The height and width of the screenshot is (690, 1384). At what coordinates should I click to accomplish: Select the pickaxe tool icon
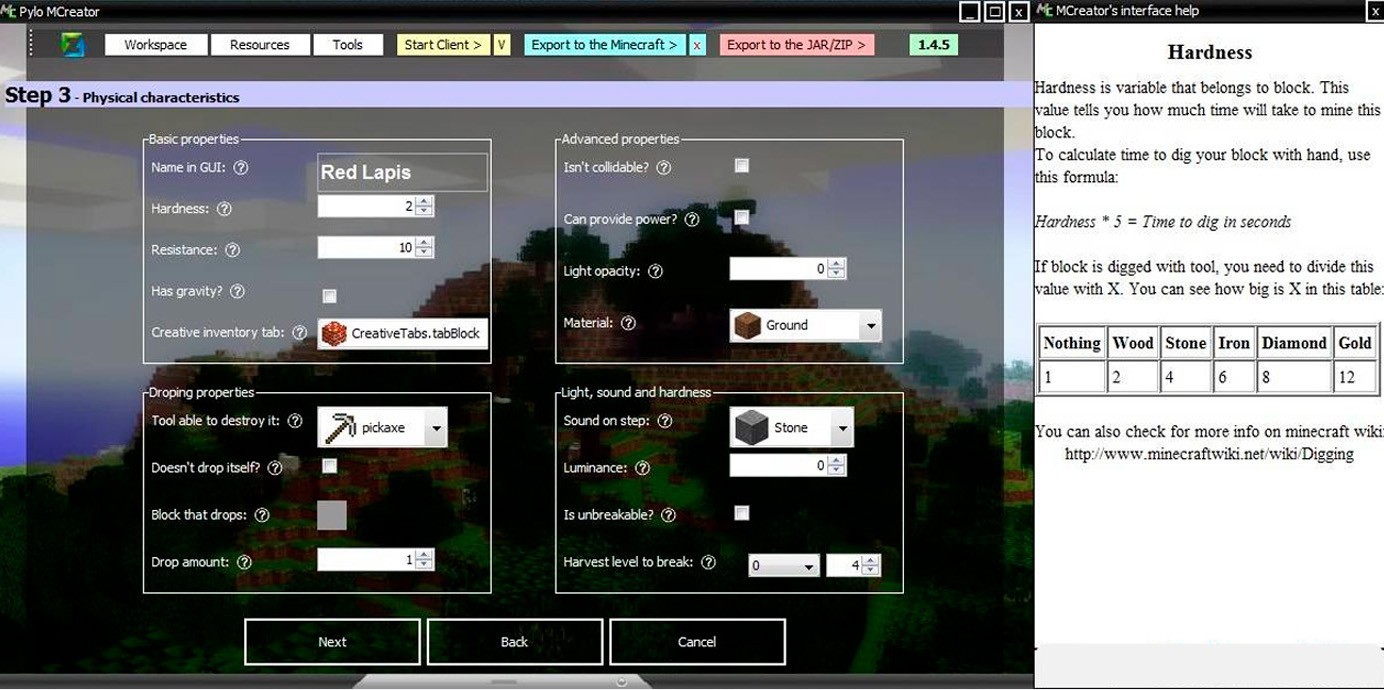[340, 427]
